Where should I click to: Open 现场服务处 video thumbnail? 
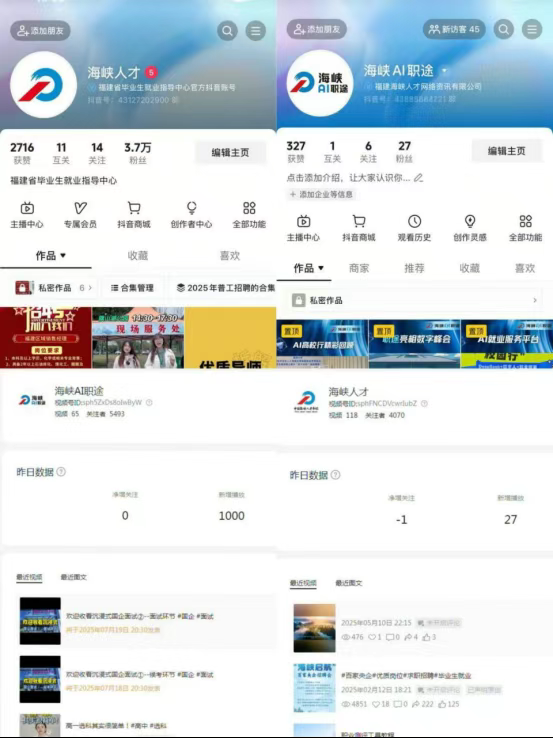coord(138,337)
